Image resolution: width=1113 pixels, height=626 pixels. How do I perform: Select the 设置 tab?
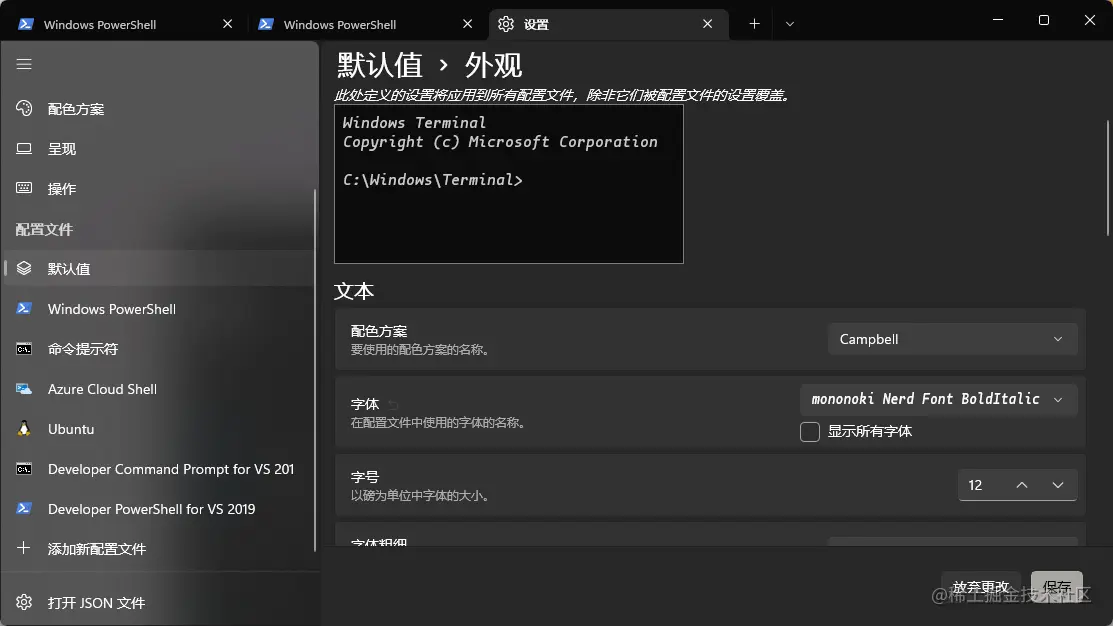pos(608,24)
